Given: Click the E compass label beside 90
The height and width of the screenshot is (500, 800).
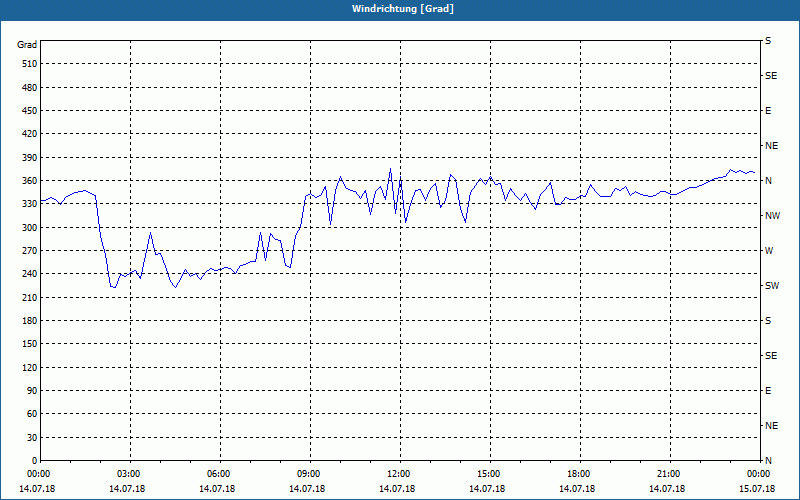Looking at the screenshot, I should click(x=768, y=391).
